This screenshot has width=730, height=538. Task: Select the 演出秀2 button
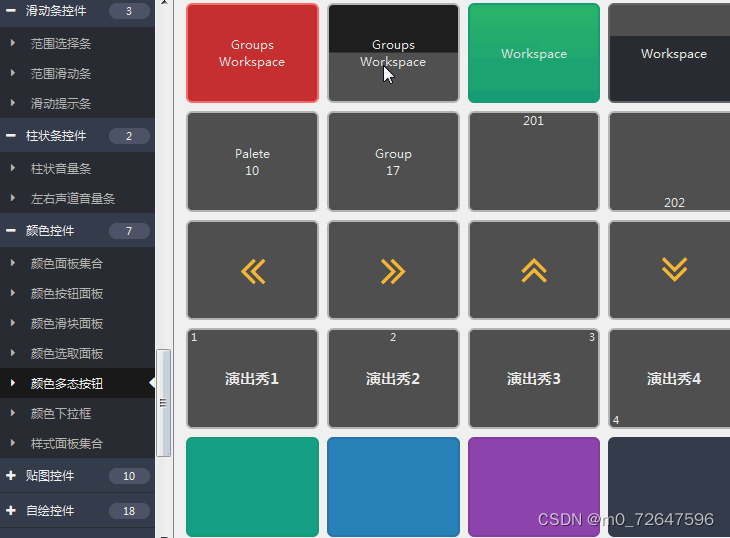tap(393, 378)
